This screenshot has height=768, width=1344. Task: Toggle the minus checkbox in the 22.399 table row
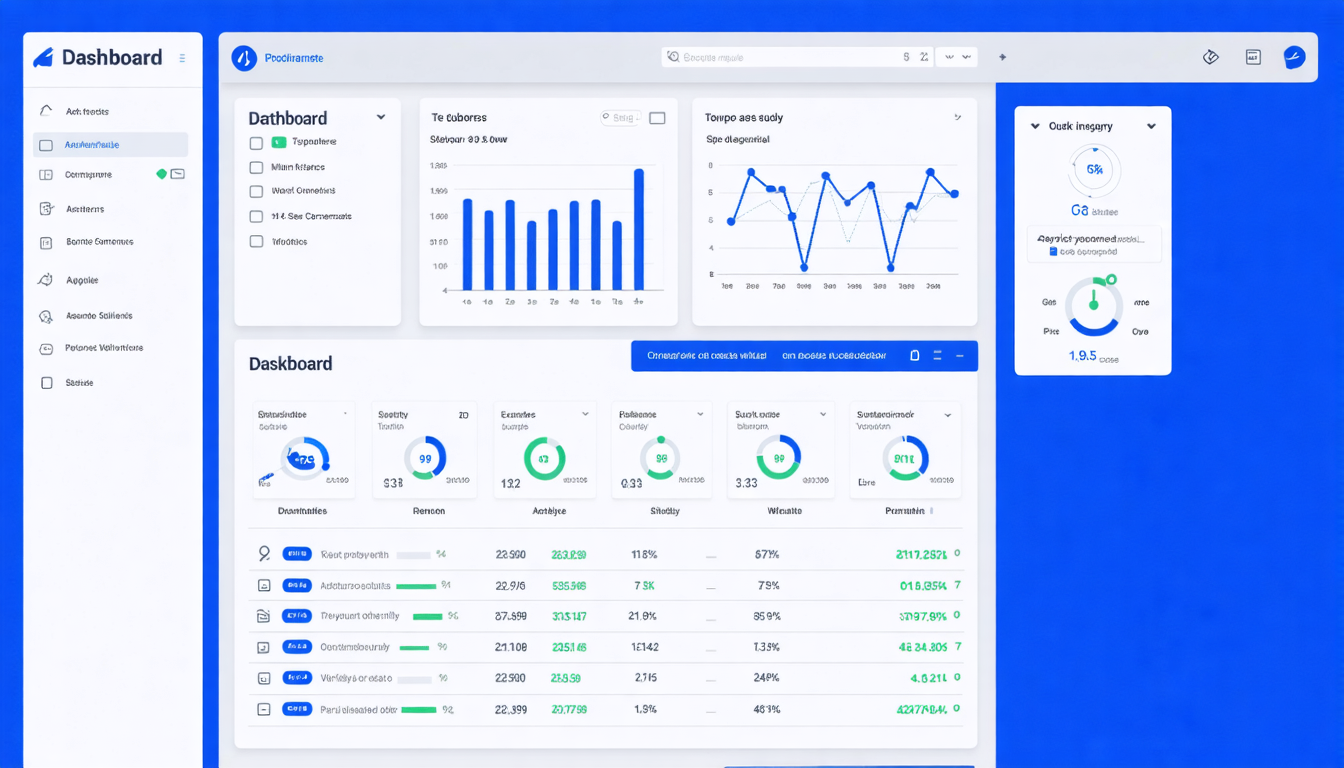[x=264, y=709]
